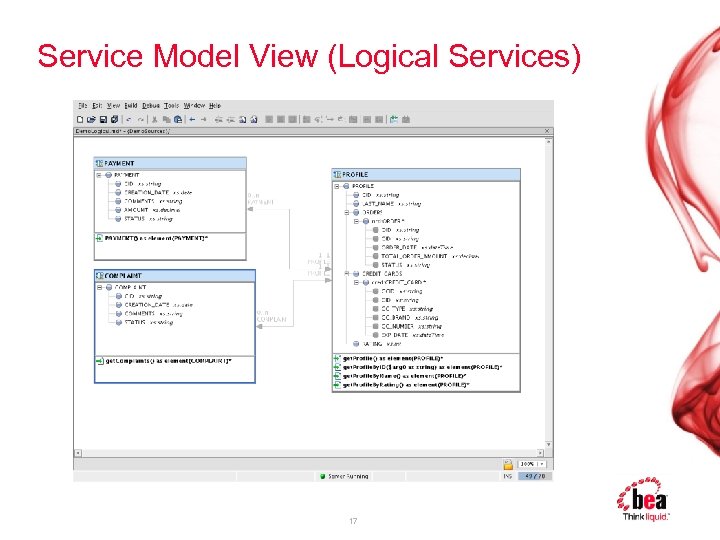
Task: Collapse the PROFILE root node in PROFILE box
Action: click(337, 186)
